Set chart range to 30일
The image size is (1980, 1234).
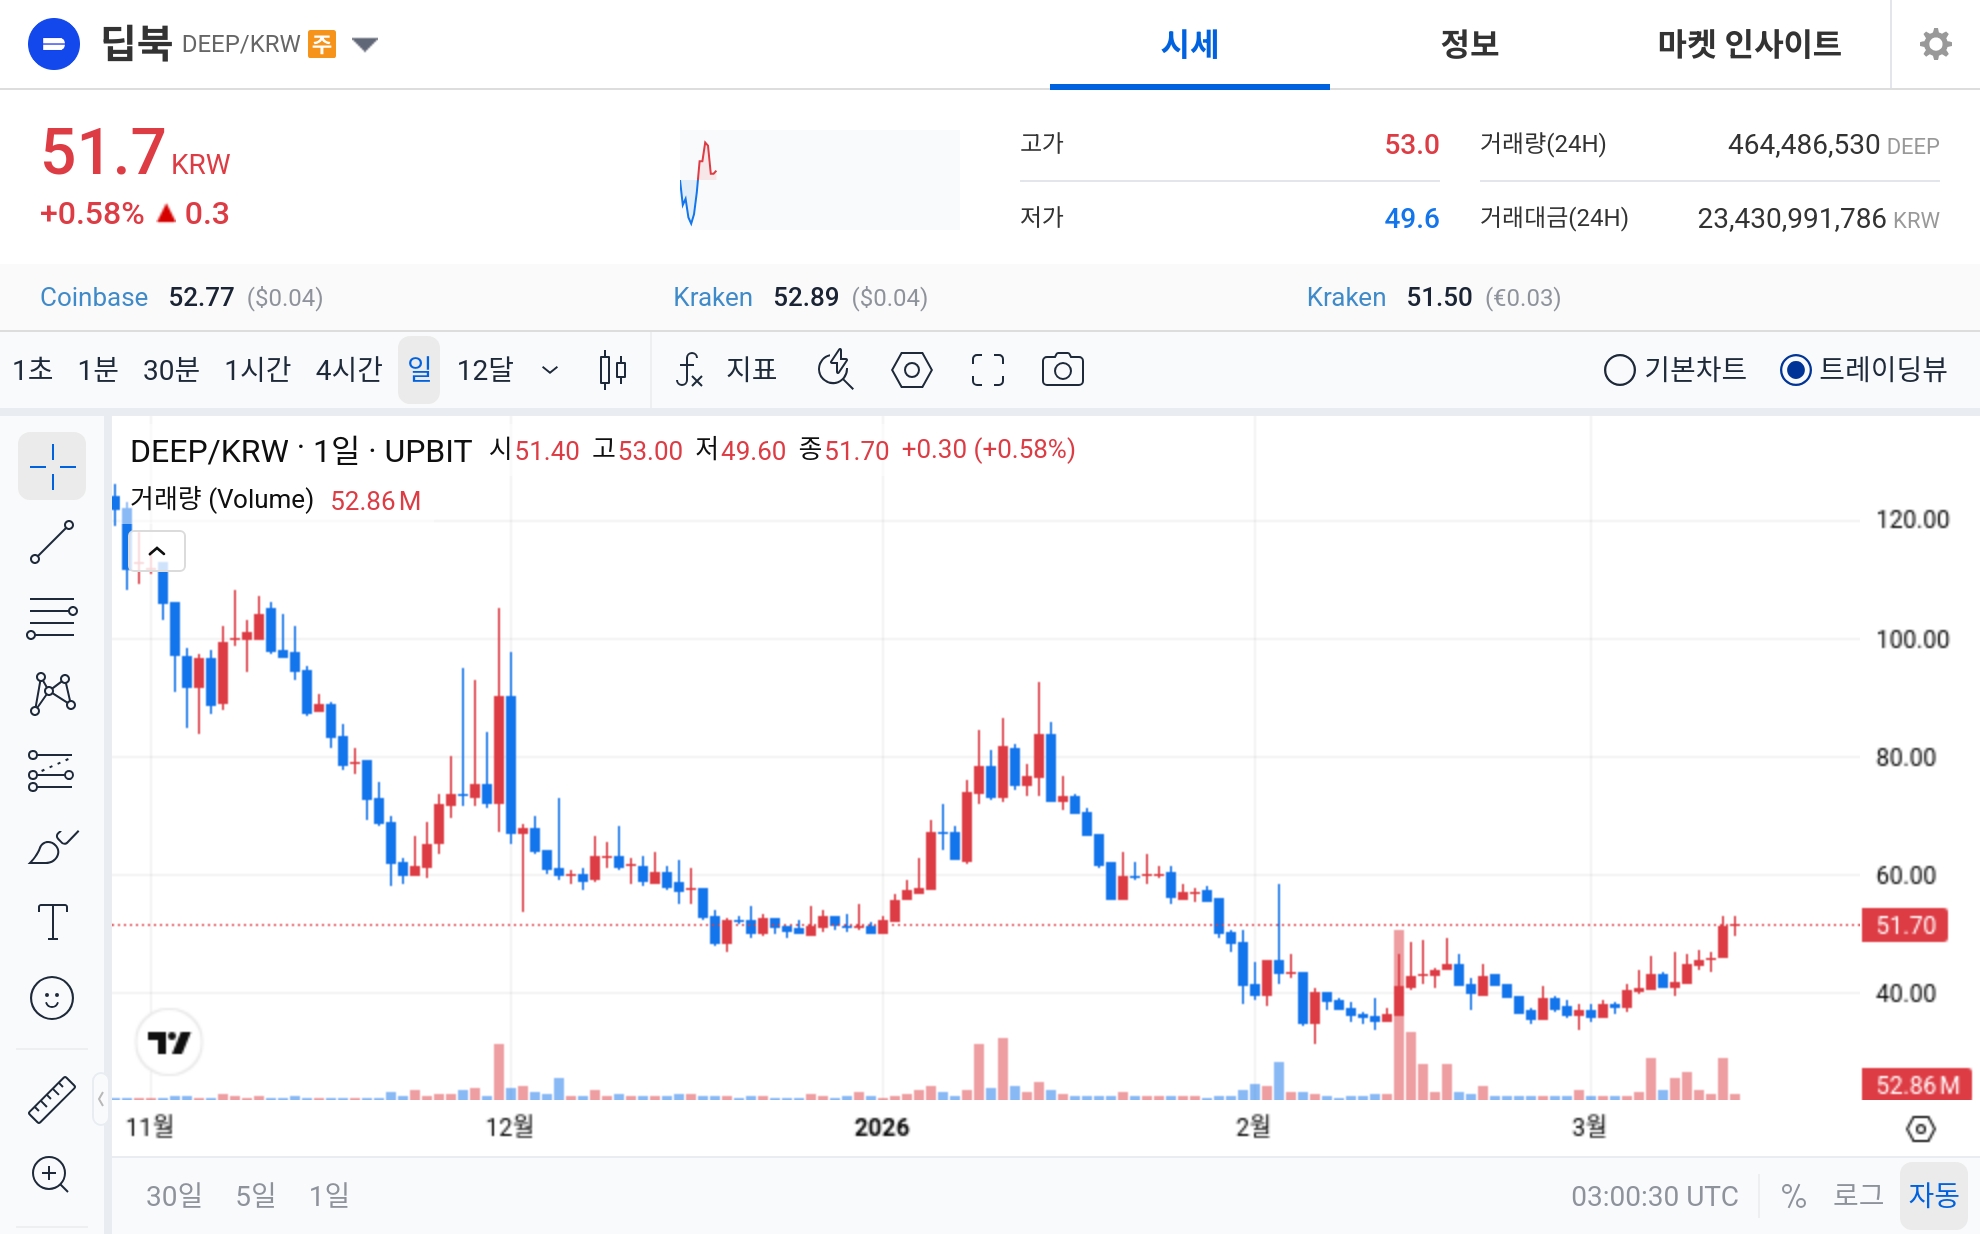[173, 1195]
